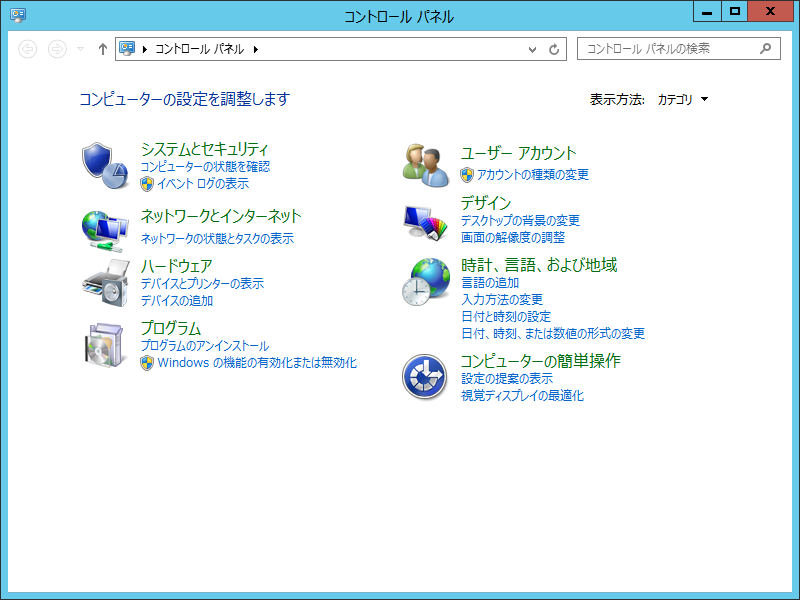Open デザイン category link
Viewport: 800px width, 600px height.
coord(486,203)
